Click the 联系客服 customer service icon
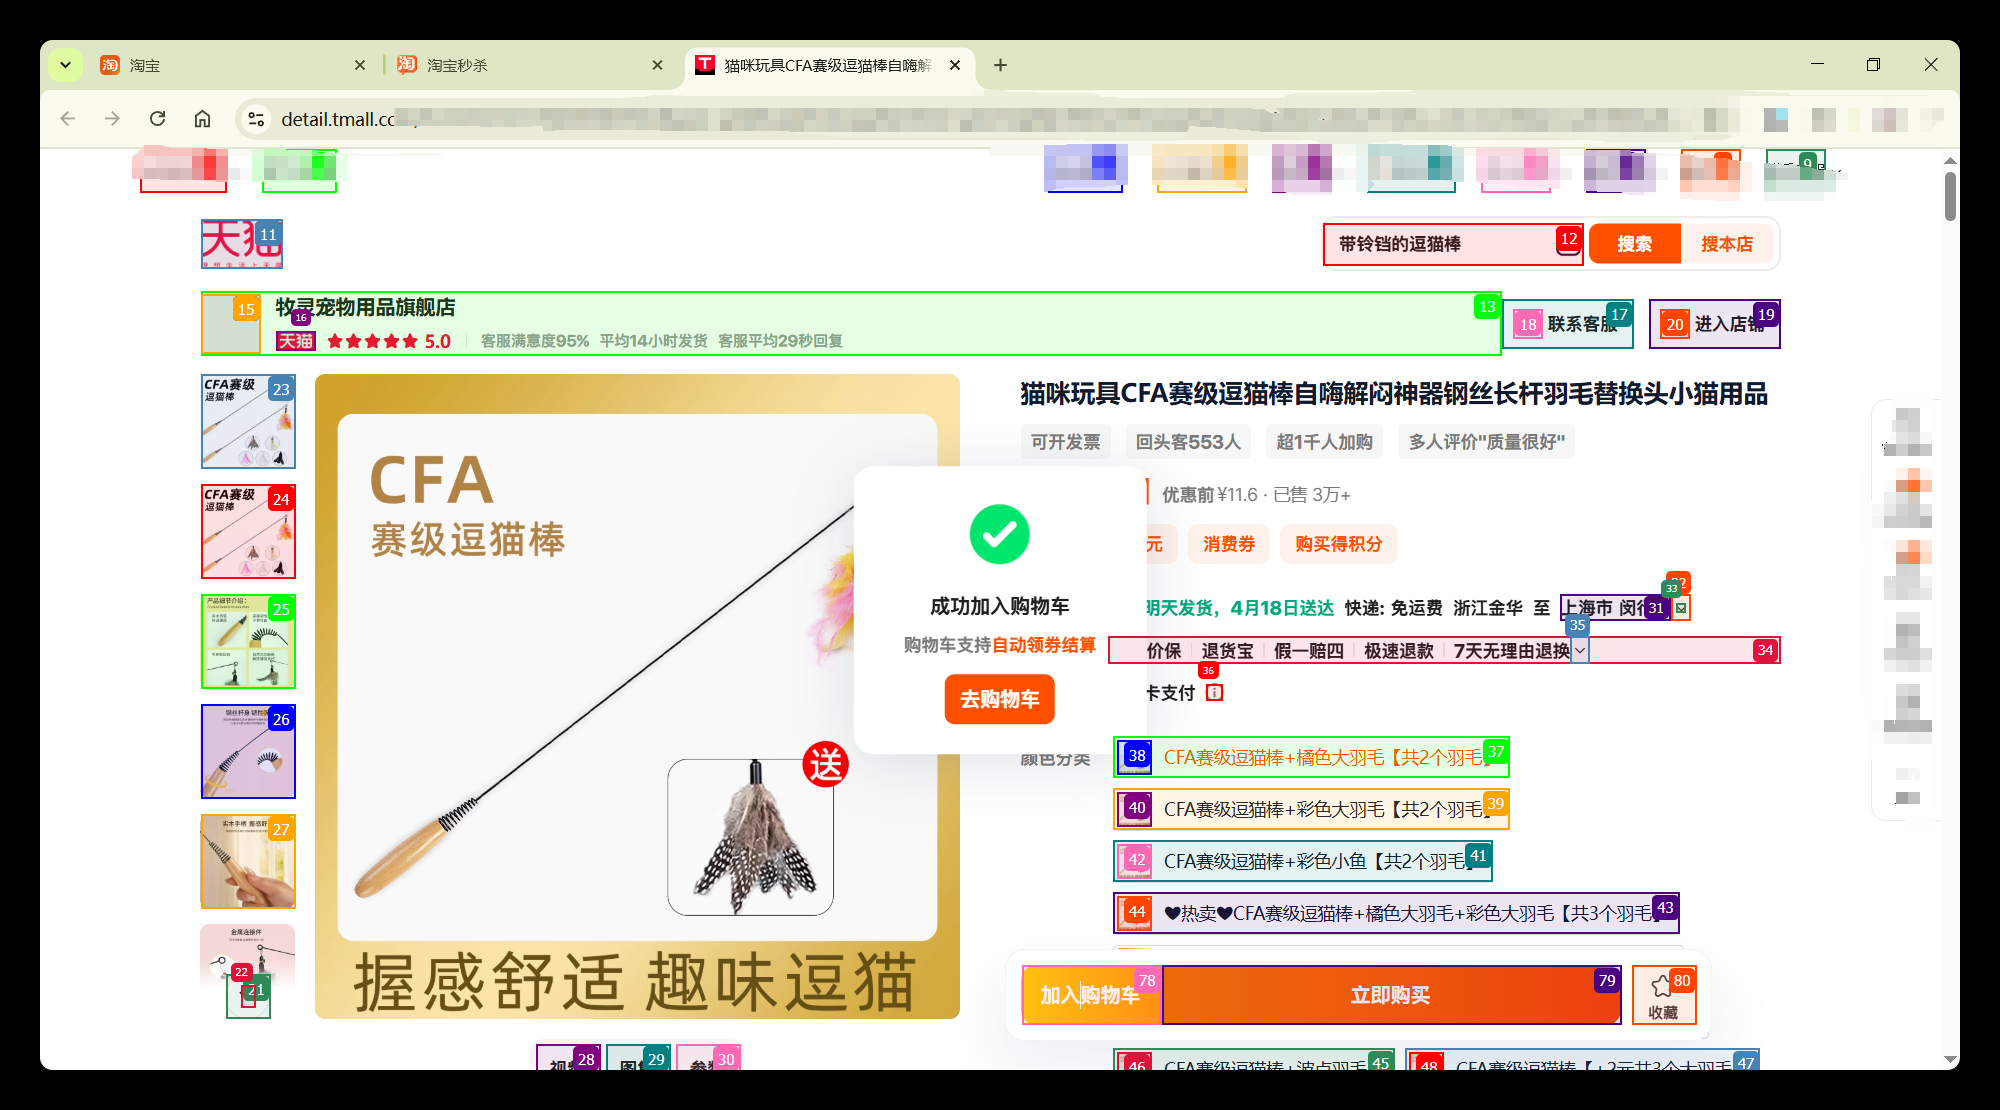This screenshot has width=2000, height=1110. point(1527,324)
